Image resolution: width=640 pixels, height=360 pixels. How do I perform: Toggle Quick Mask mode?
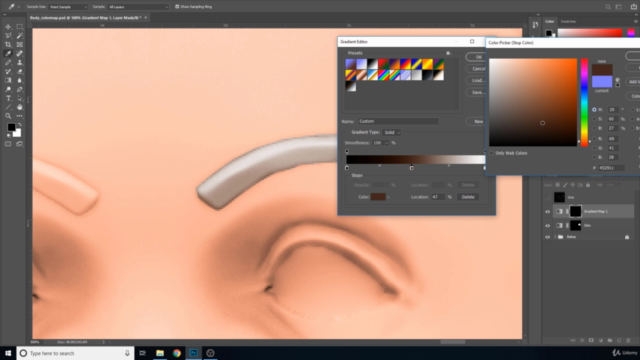[8, 144]
